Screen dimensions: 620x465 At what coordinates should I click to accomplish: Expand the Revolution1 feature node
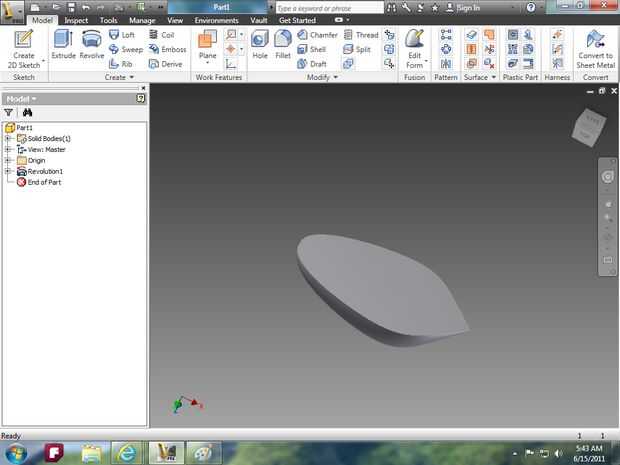tap(8, 171)
